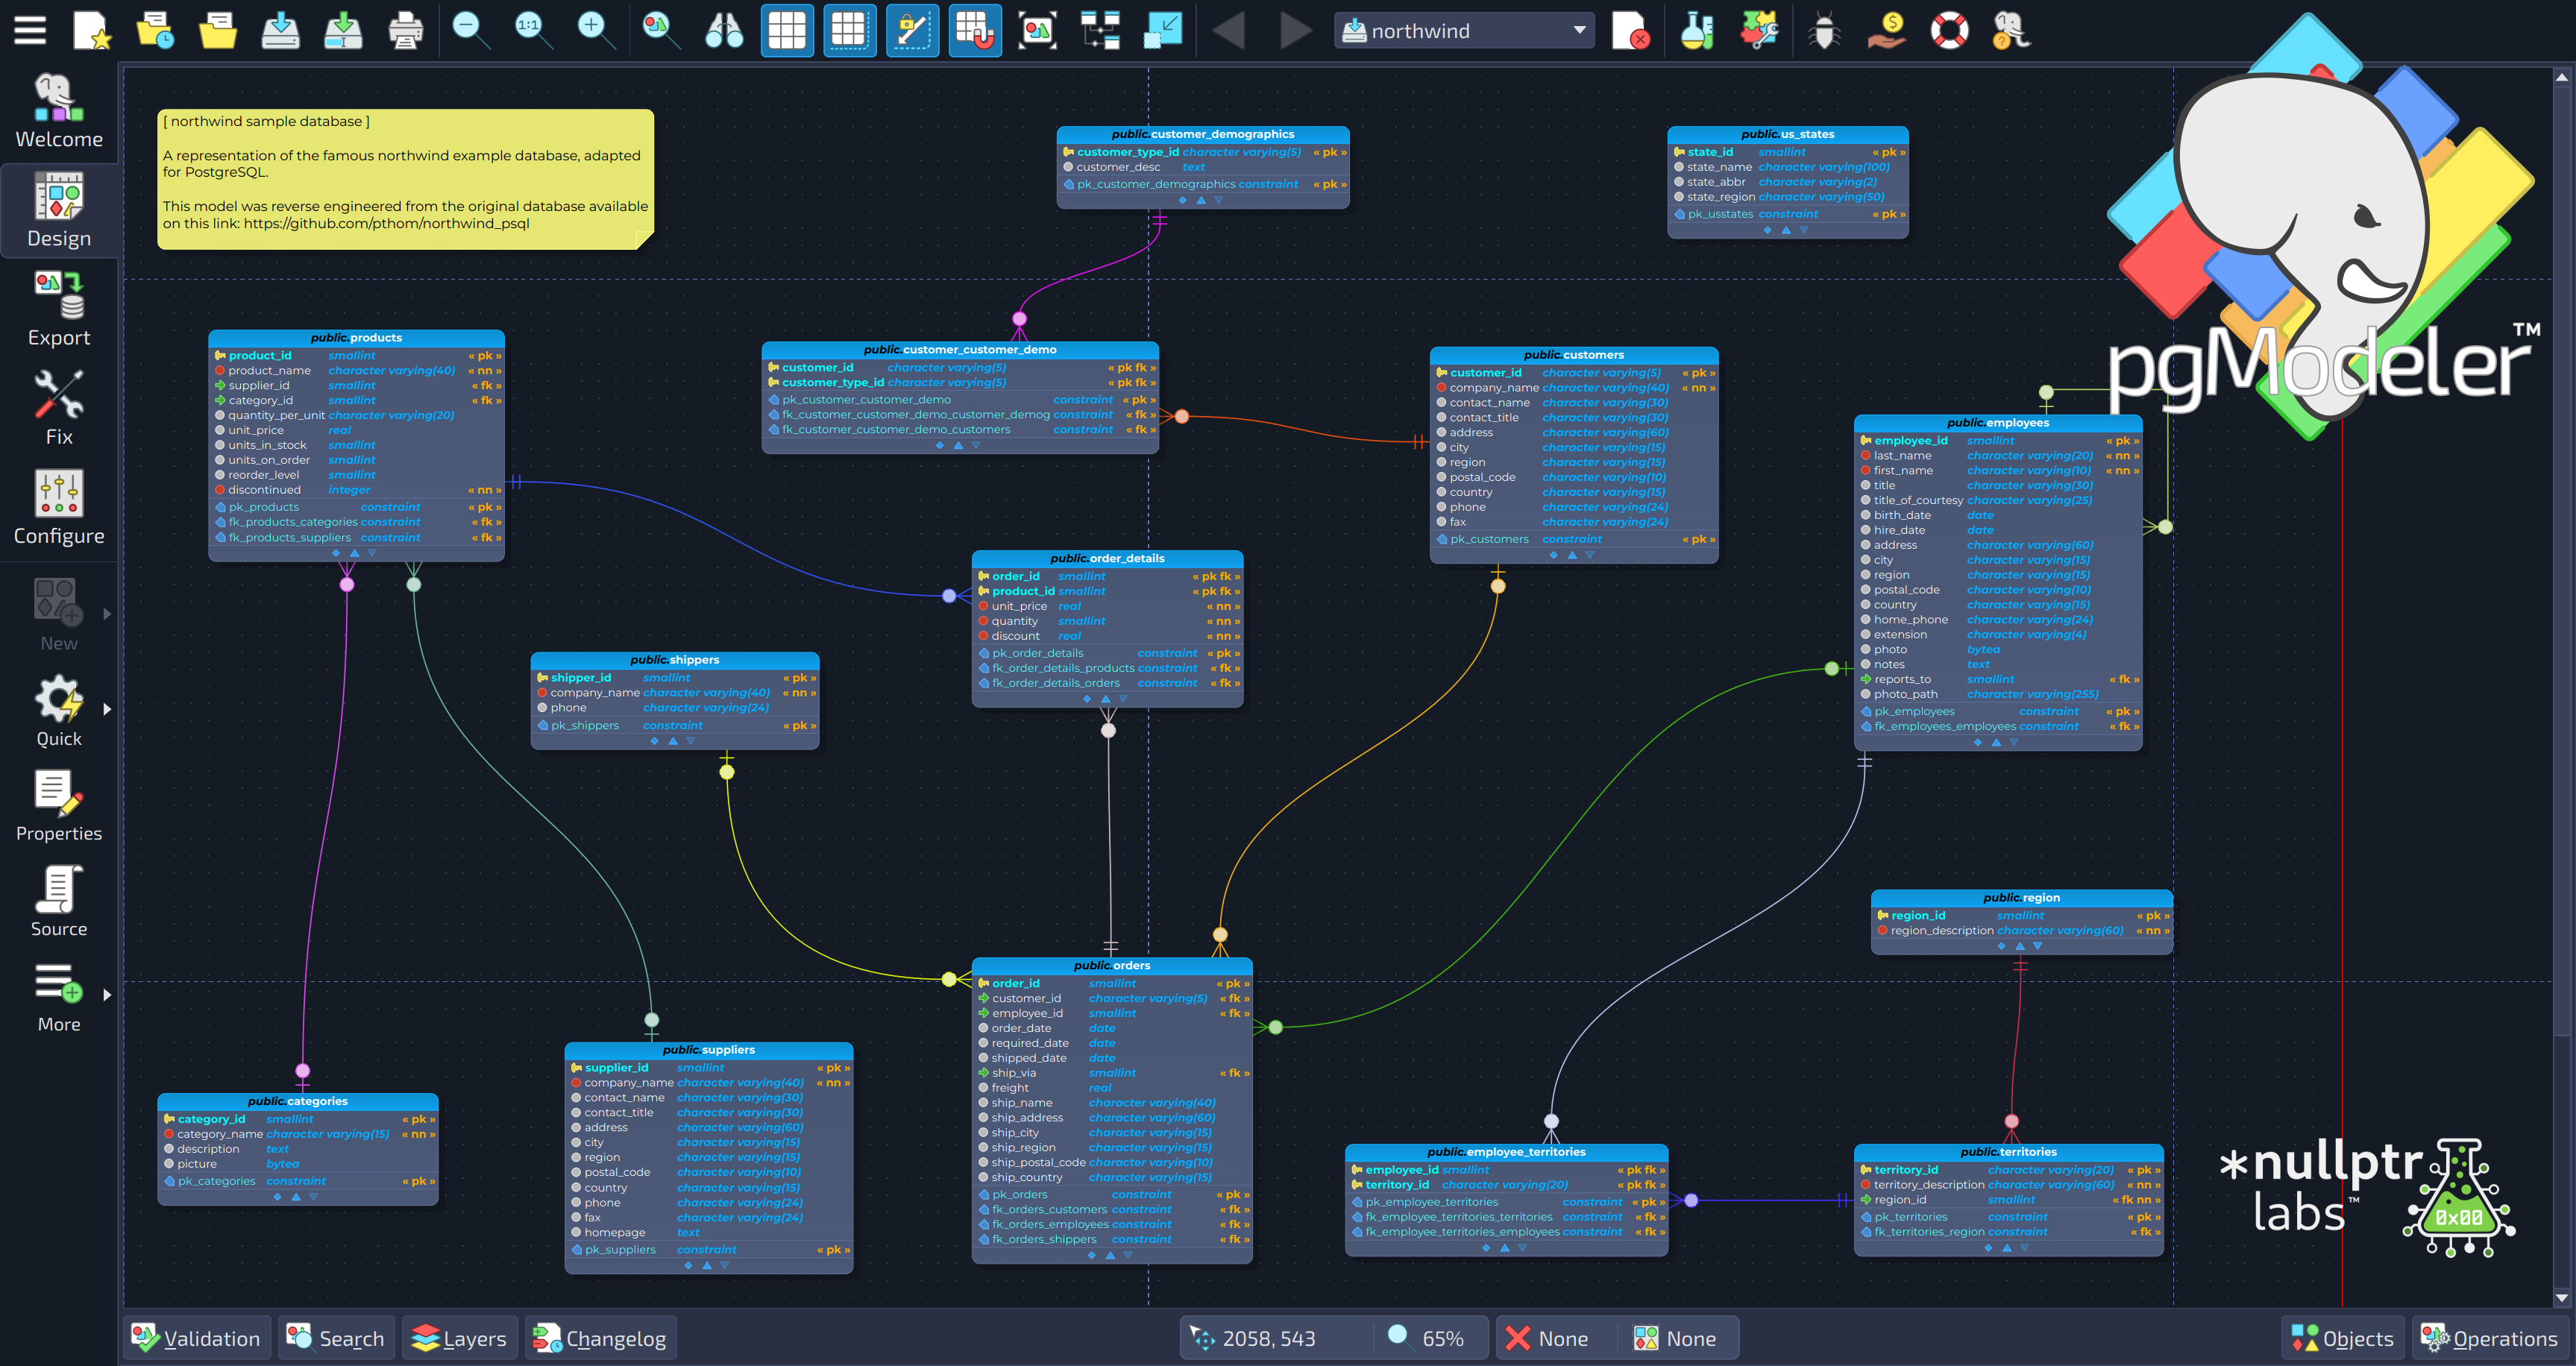This screenshot has width=2576, height=1366.
Task: Toggle the Objects panel
Action: pyautogui.click(x=2343, y=1338)
